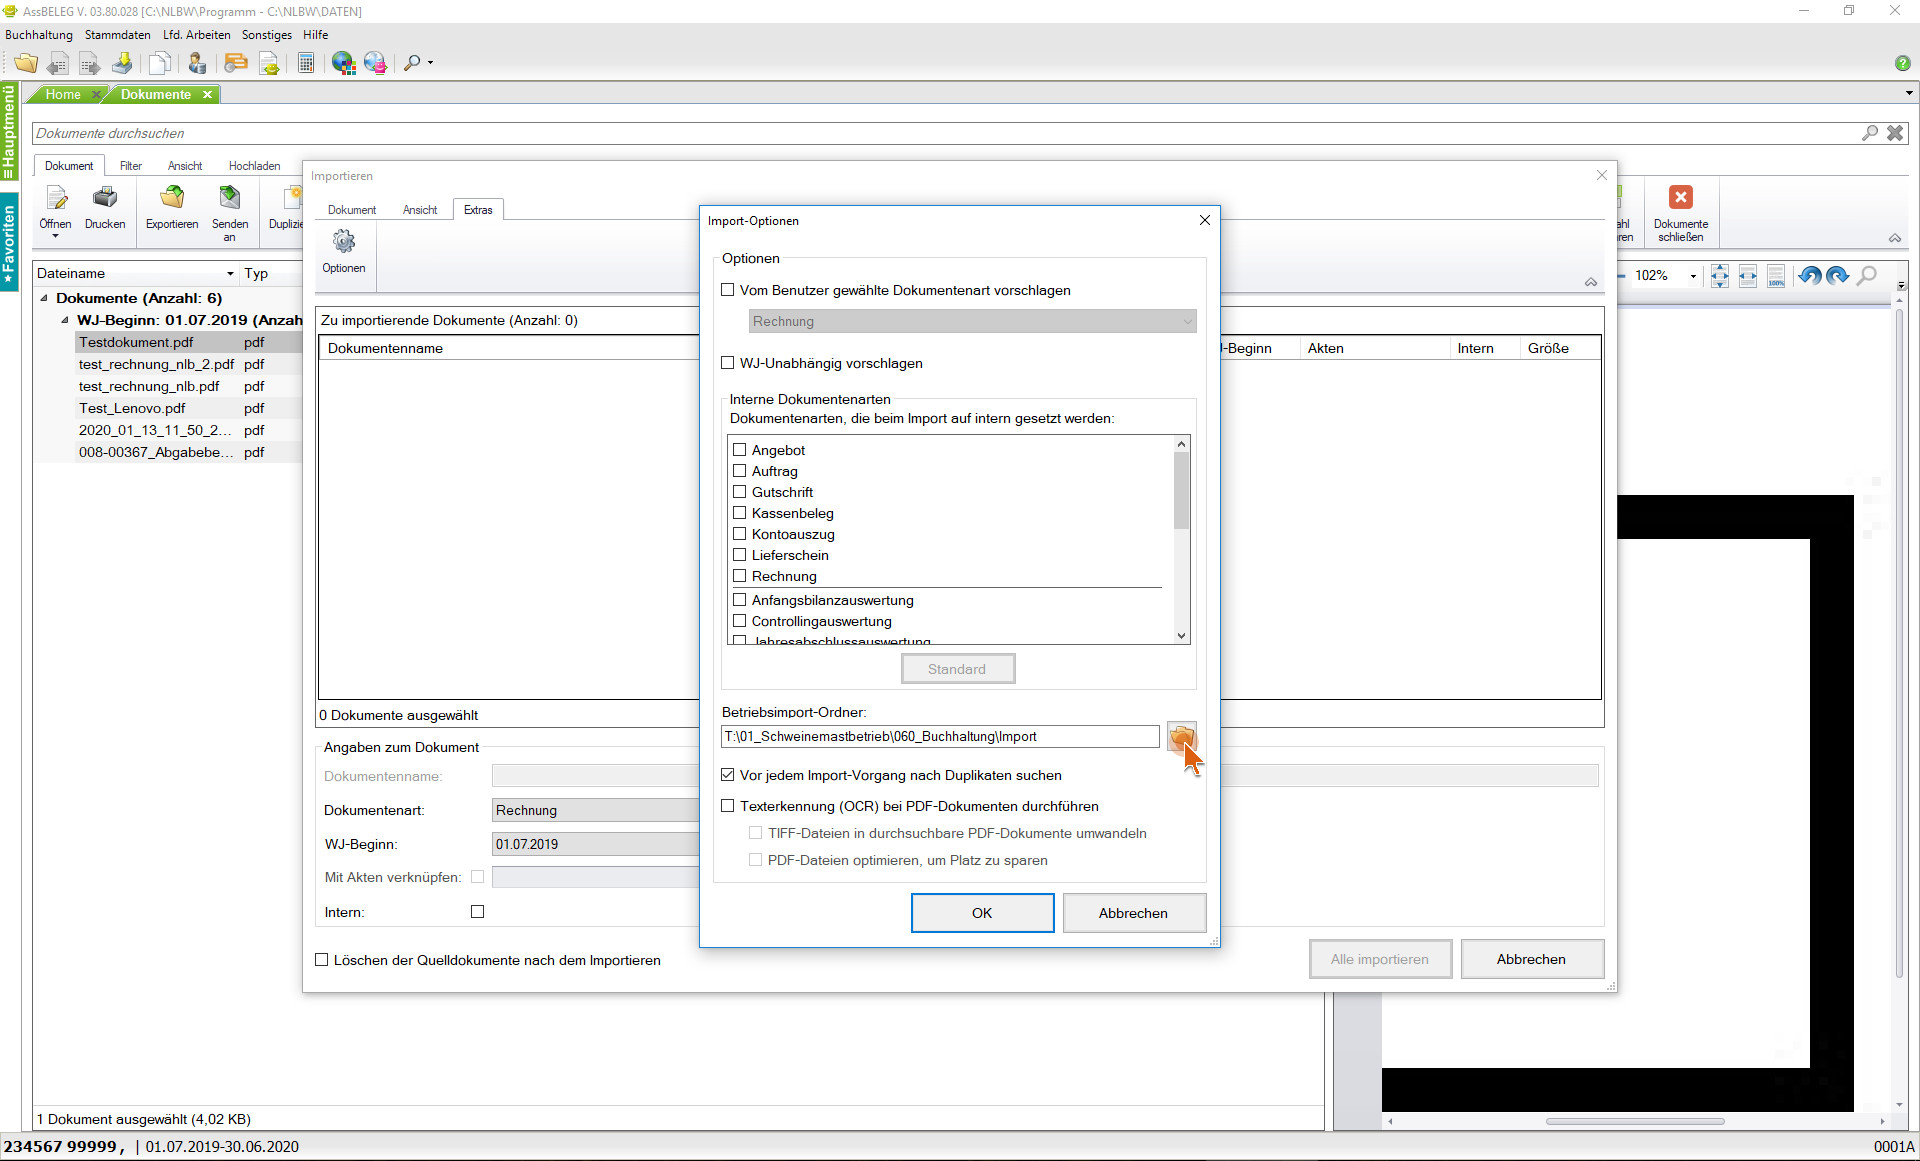The height and width of the screenshot is (1161, 1920).
Task: Open the zoom 102% dropdown
Action: [1693, 276]
